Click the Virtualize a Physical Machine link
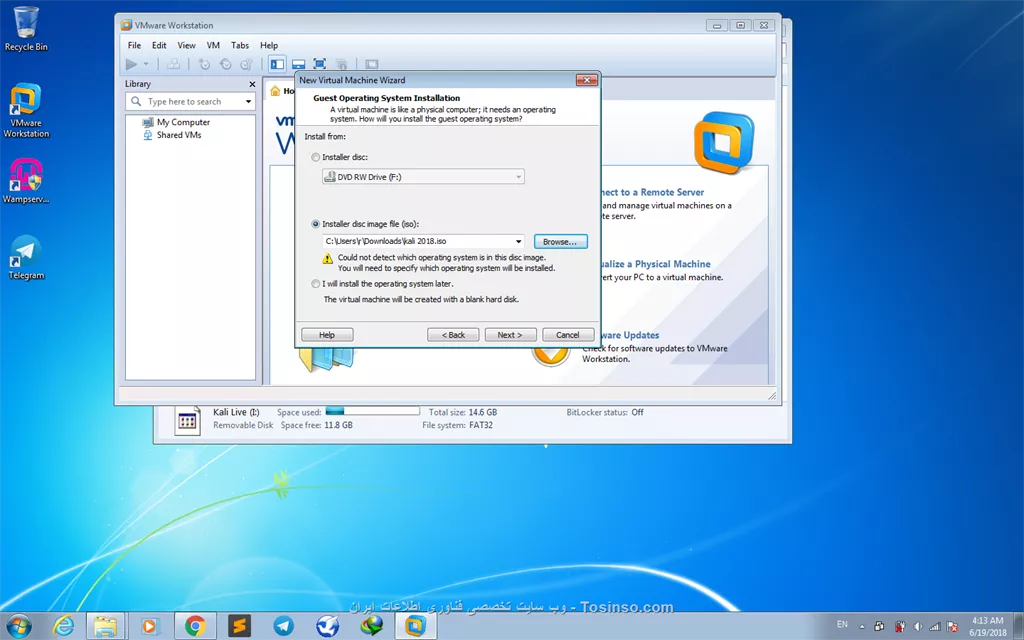The height and width of the screenshot is (640, 1024). click(x=656, y=264)
